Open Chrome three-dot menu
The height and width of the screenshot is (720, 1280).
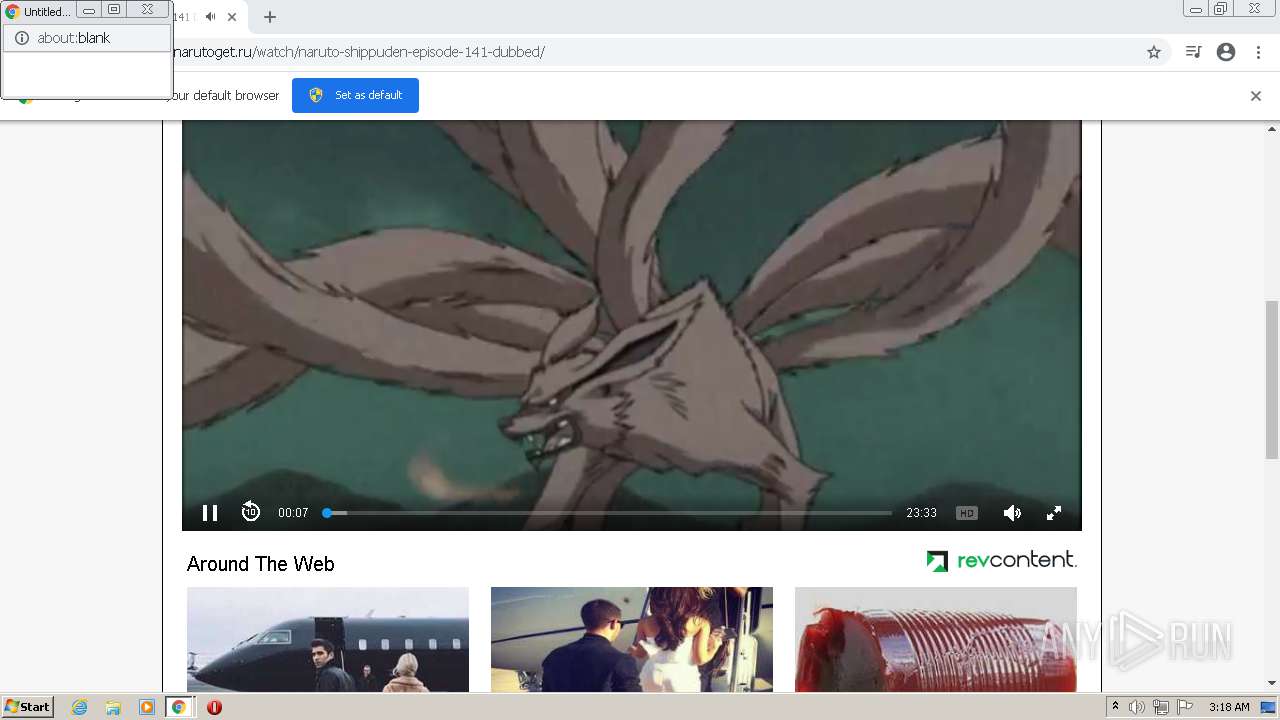click(1258, 52)
